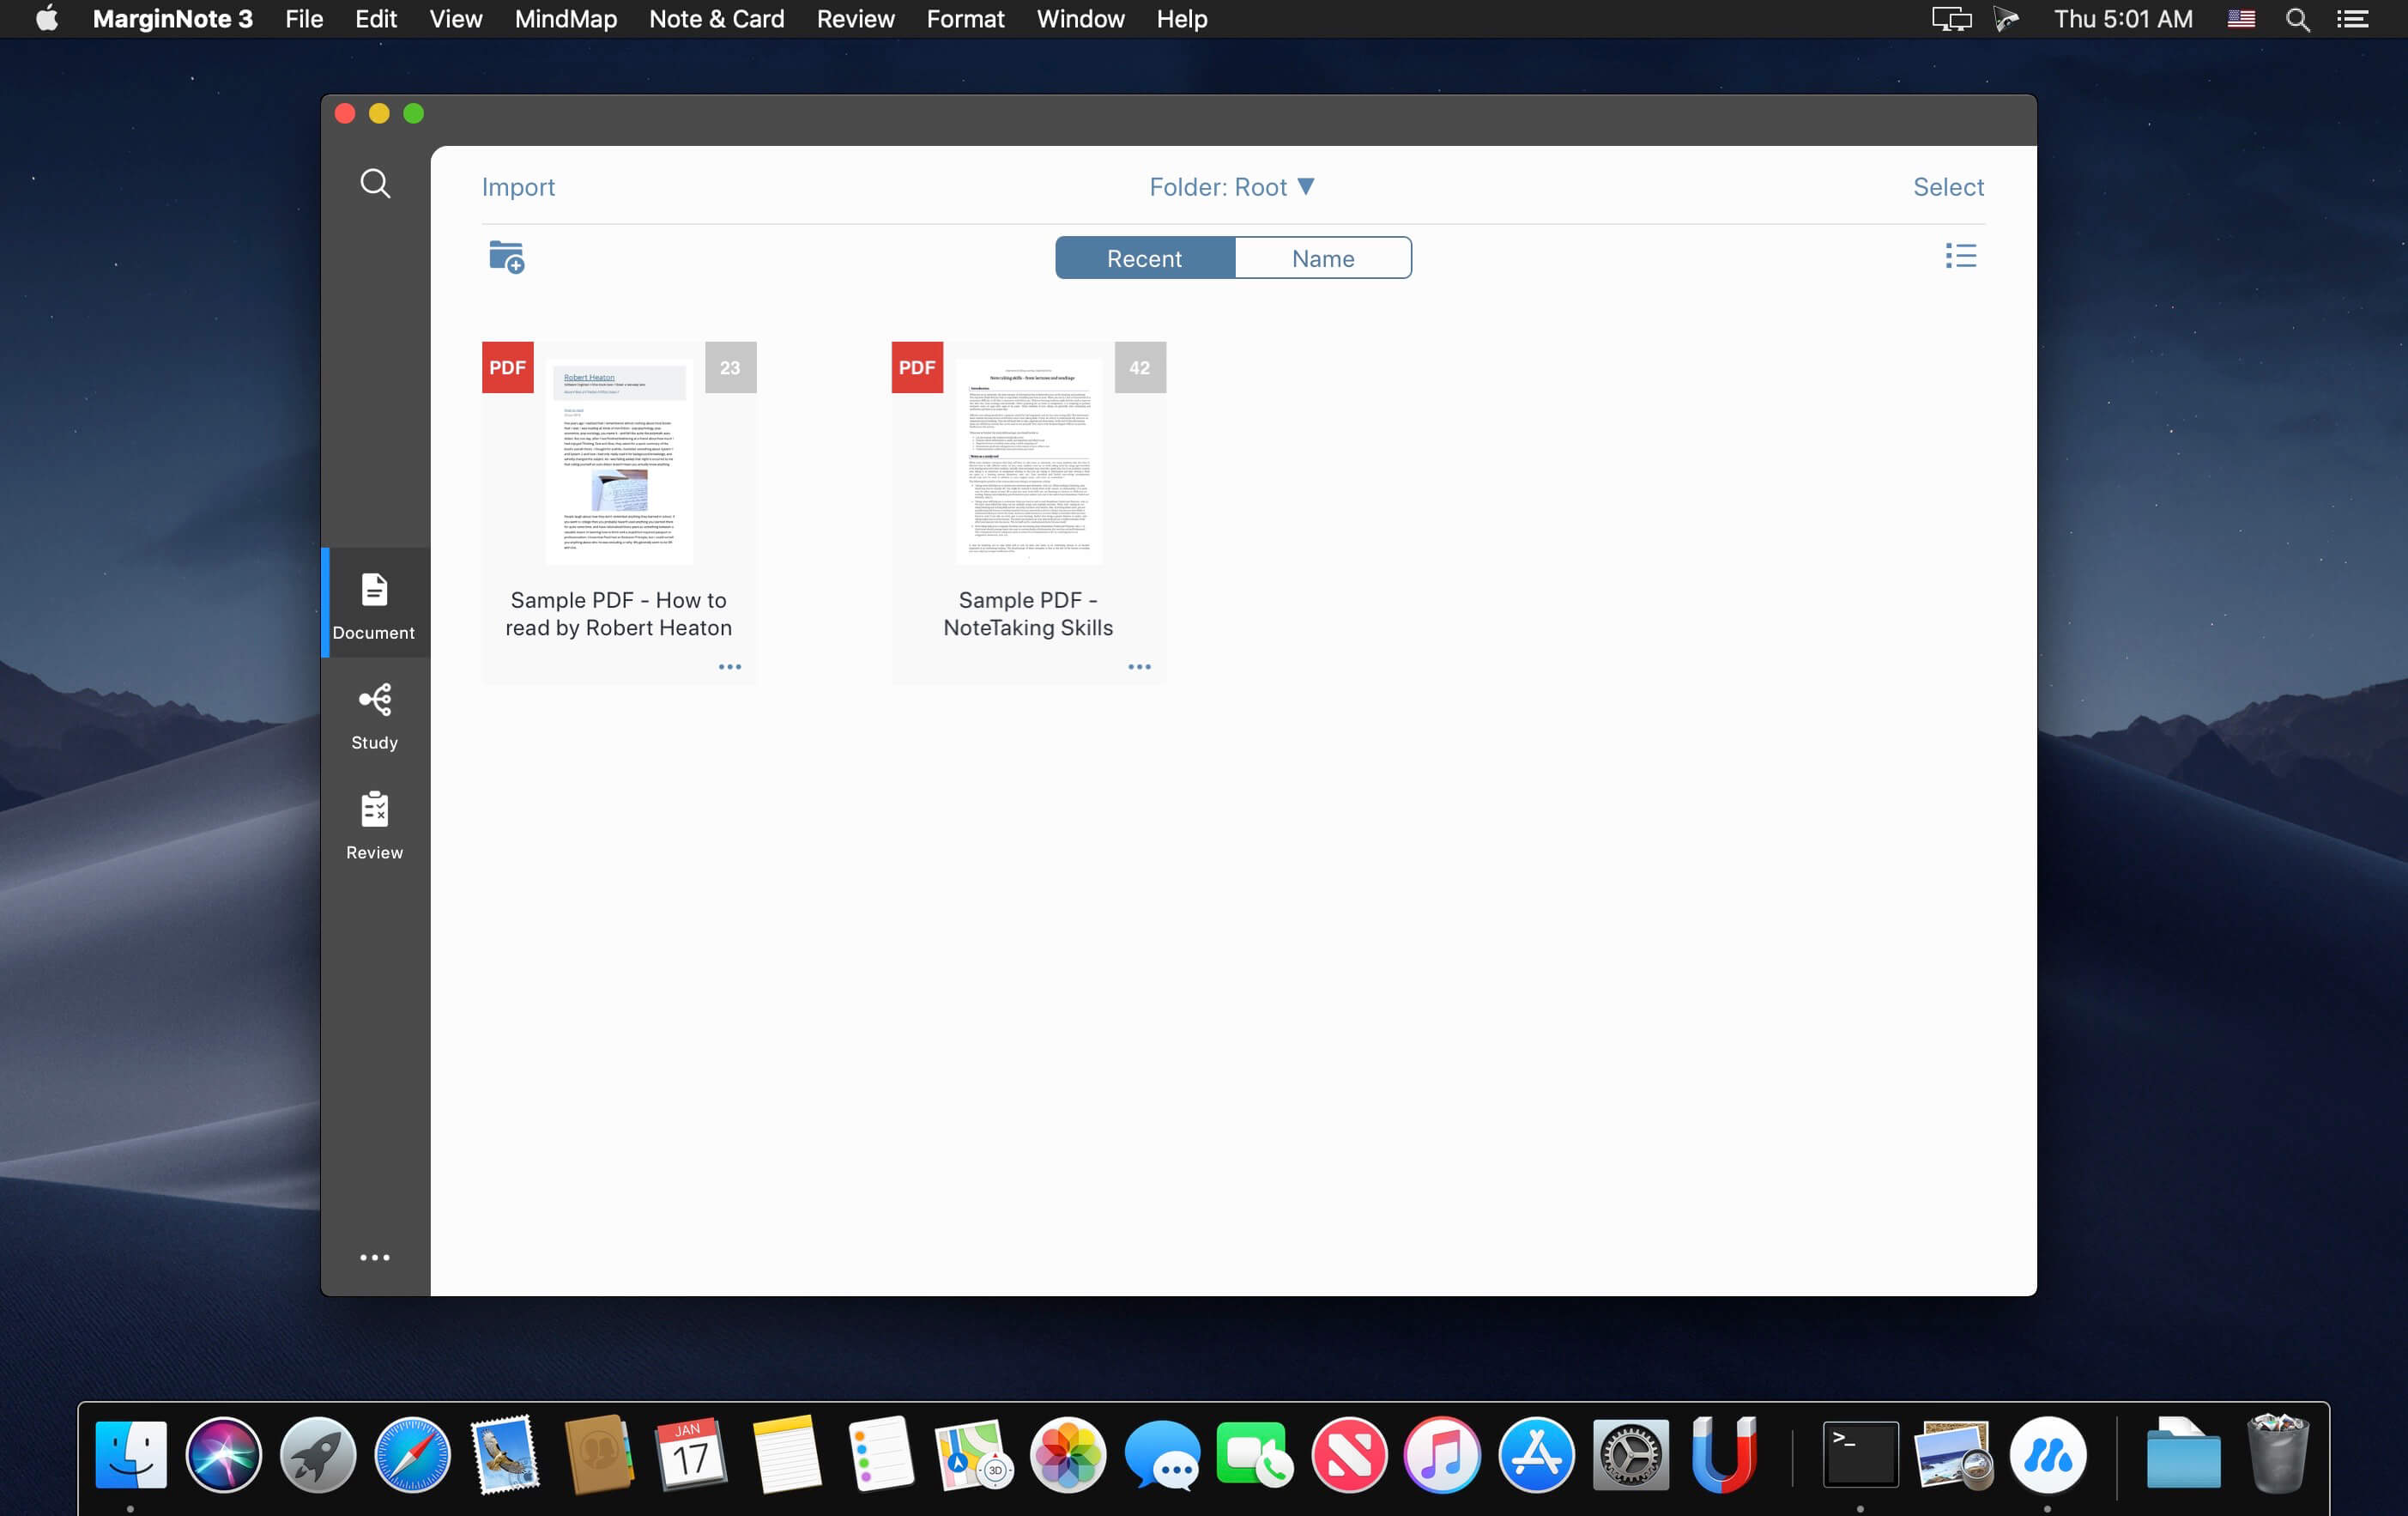Open the NoteTaking Skills PDF thumbnail
The image size is (2408, 1516).
click(x=1028, y=461)
